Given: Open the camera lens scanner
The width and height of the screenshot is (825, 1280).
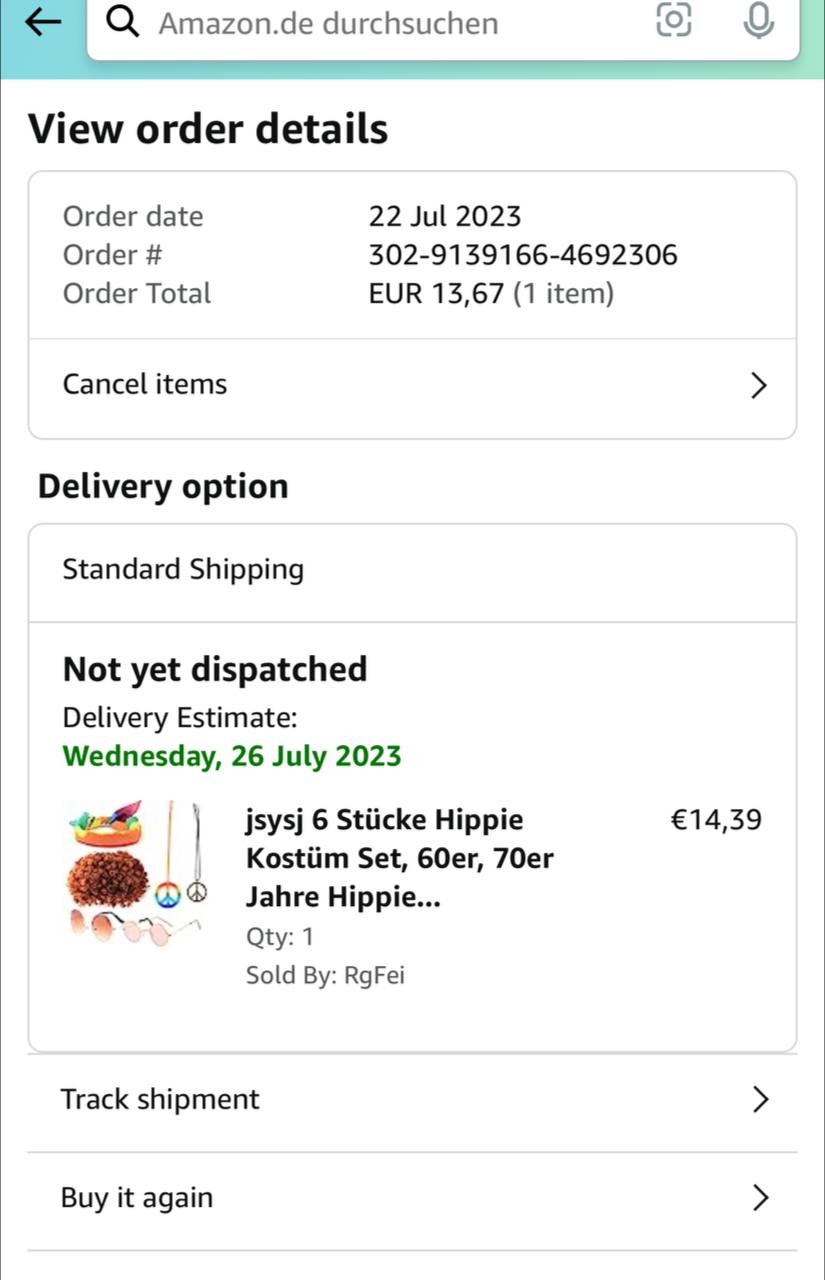Looking at the screenshot, I should [673, 20].
